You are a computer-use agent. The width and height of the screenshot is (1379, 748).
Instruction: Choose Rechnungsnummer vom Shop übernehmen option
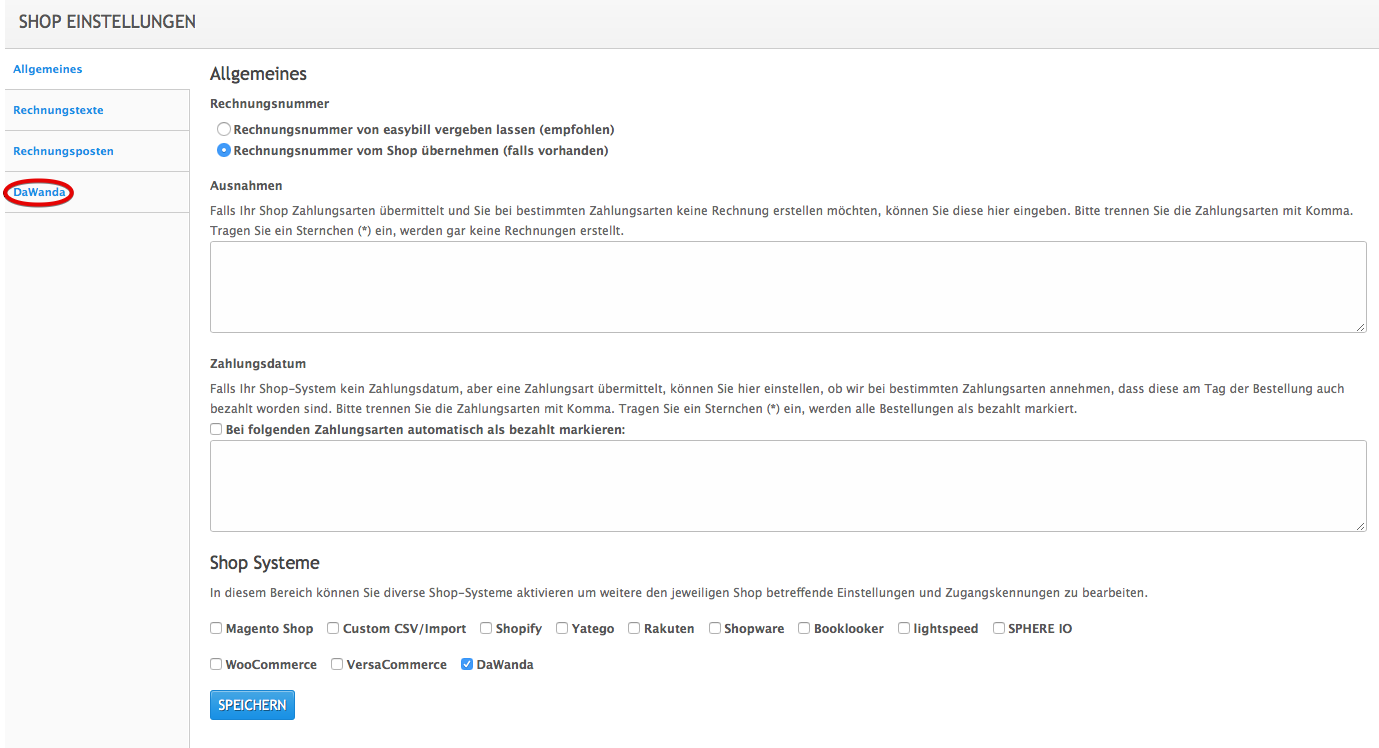[x=224, y=150]
